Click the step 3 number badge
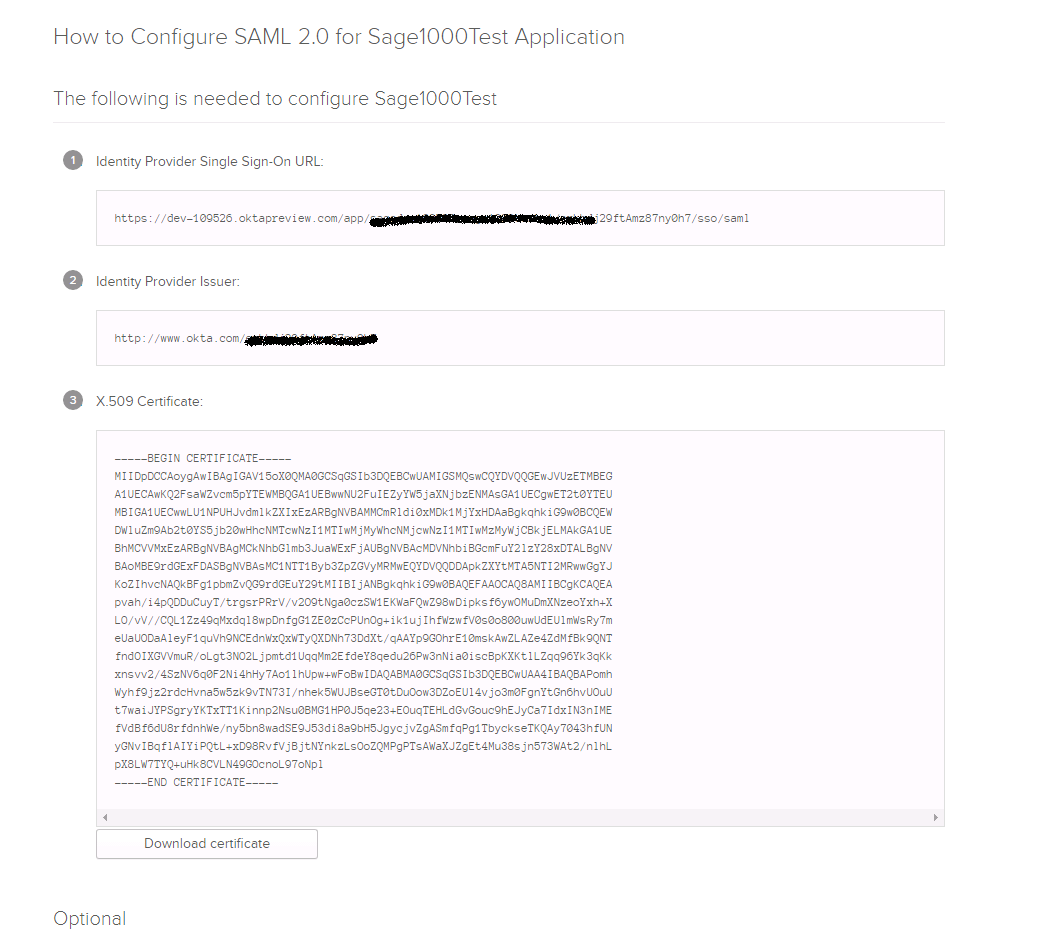 click(73, 400)
